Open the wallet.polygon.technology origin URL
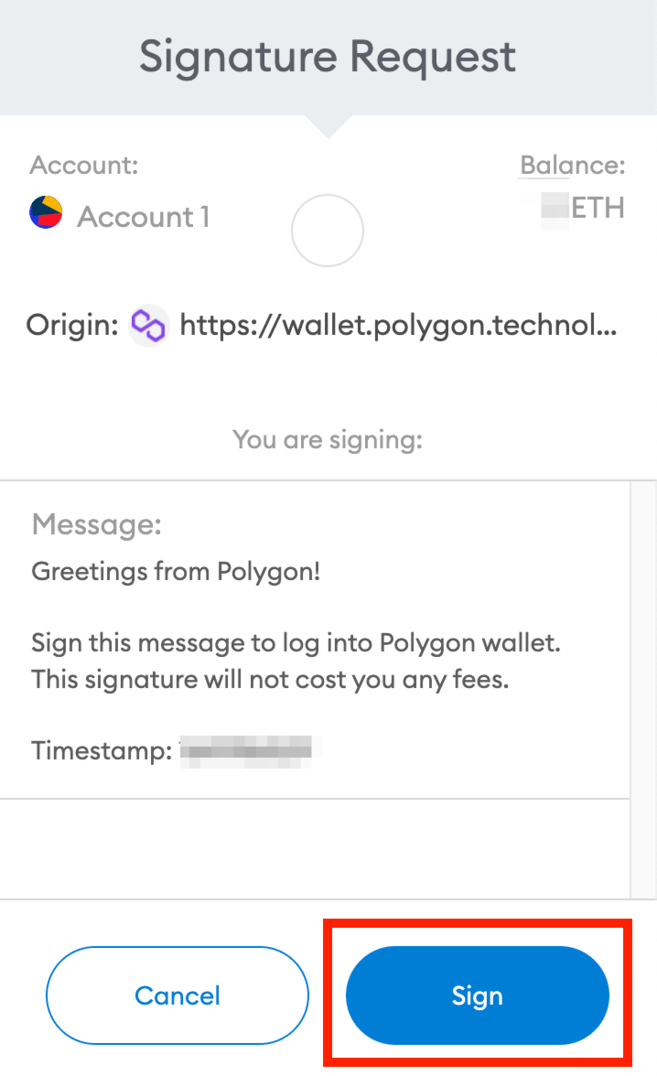This screenshot has width=657, height=1076. click(398, 325)
